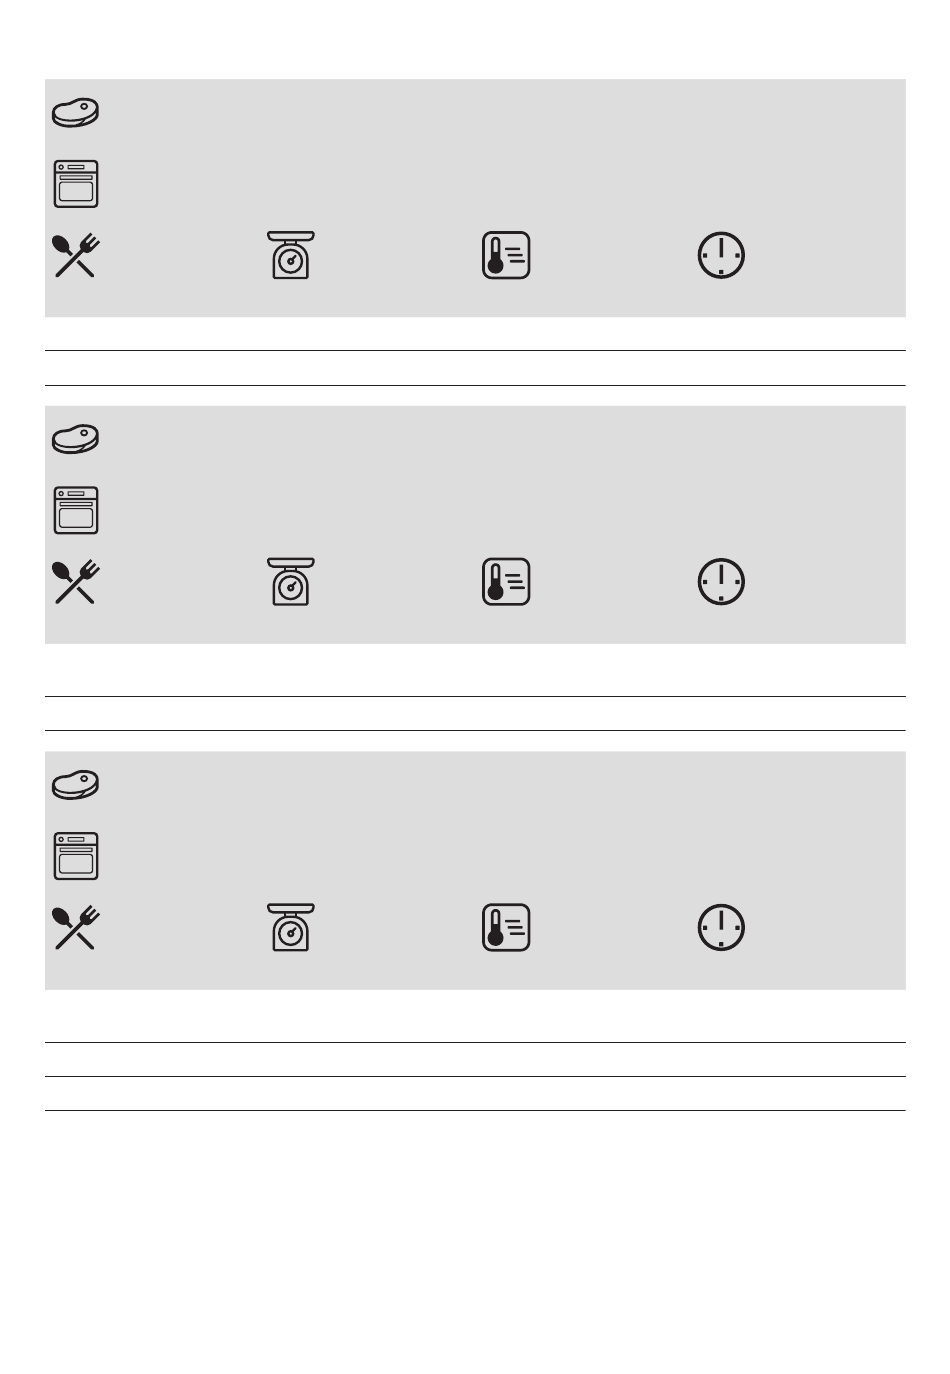Click spoon and fork icon in top section
Image resolution: width=950 pixels, height=1374 pixels.
point(76,256)
